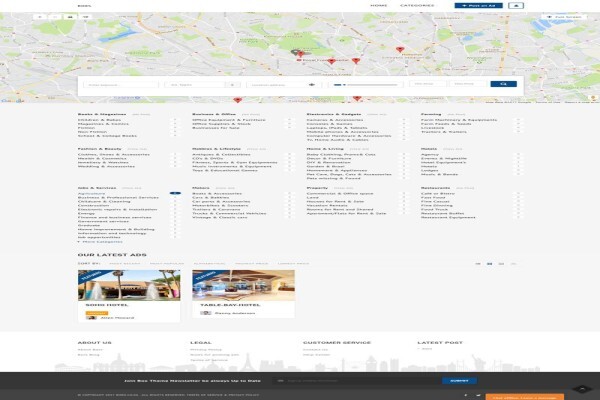Open the Children & Babies category
The height and width of the screenshot is (400, 600).
pyautogui.click(x=99, y=120)
